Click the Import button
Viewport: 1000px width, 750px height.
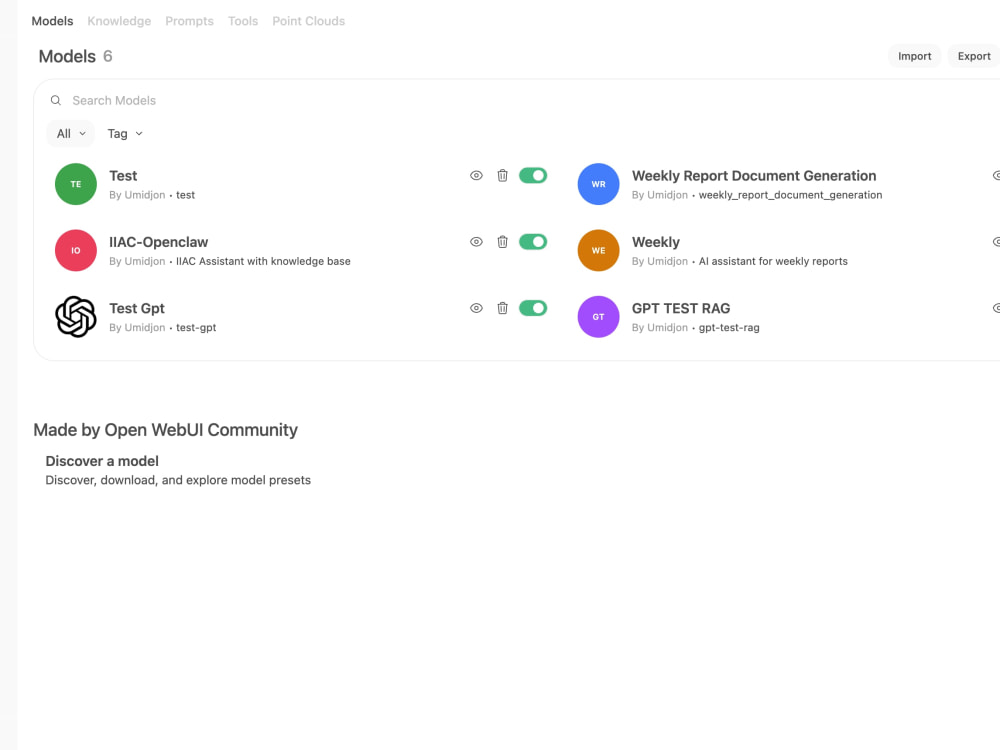915,56
